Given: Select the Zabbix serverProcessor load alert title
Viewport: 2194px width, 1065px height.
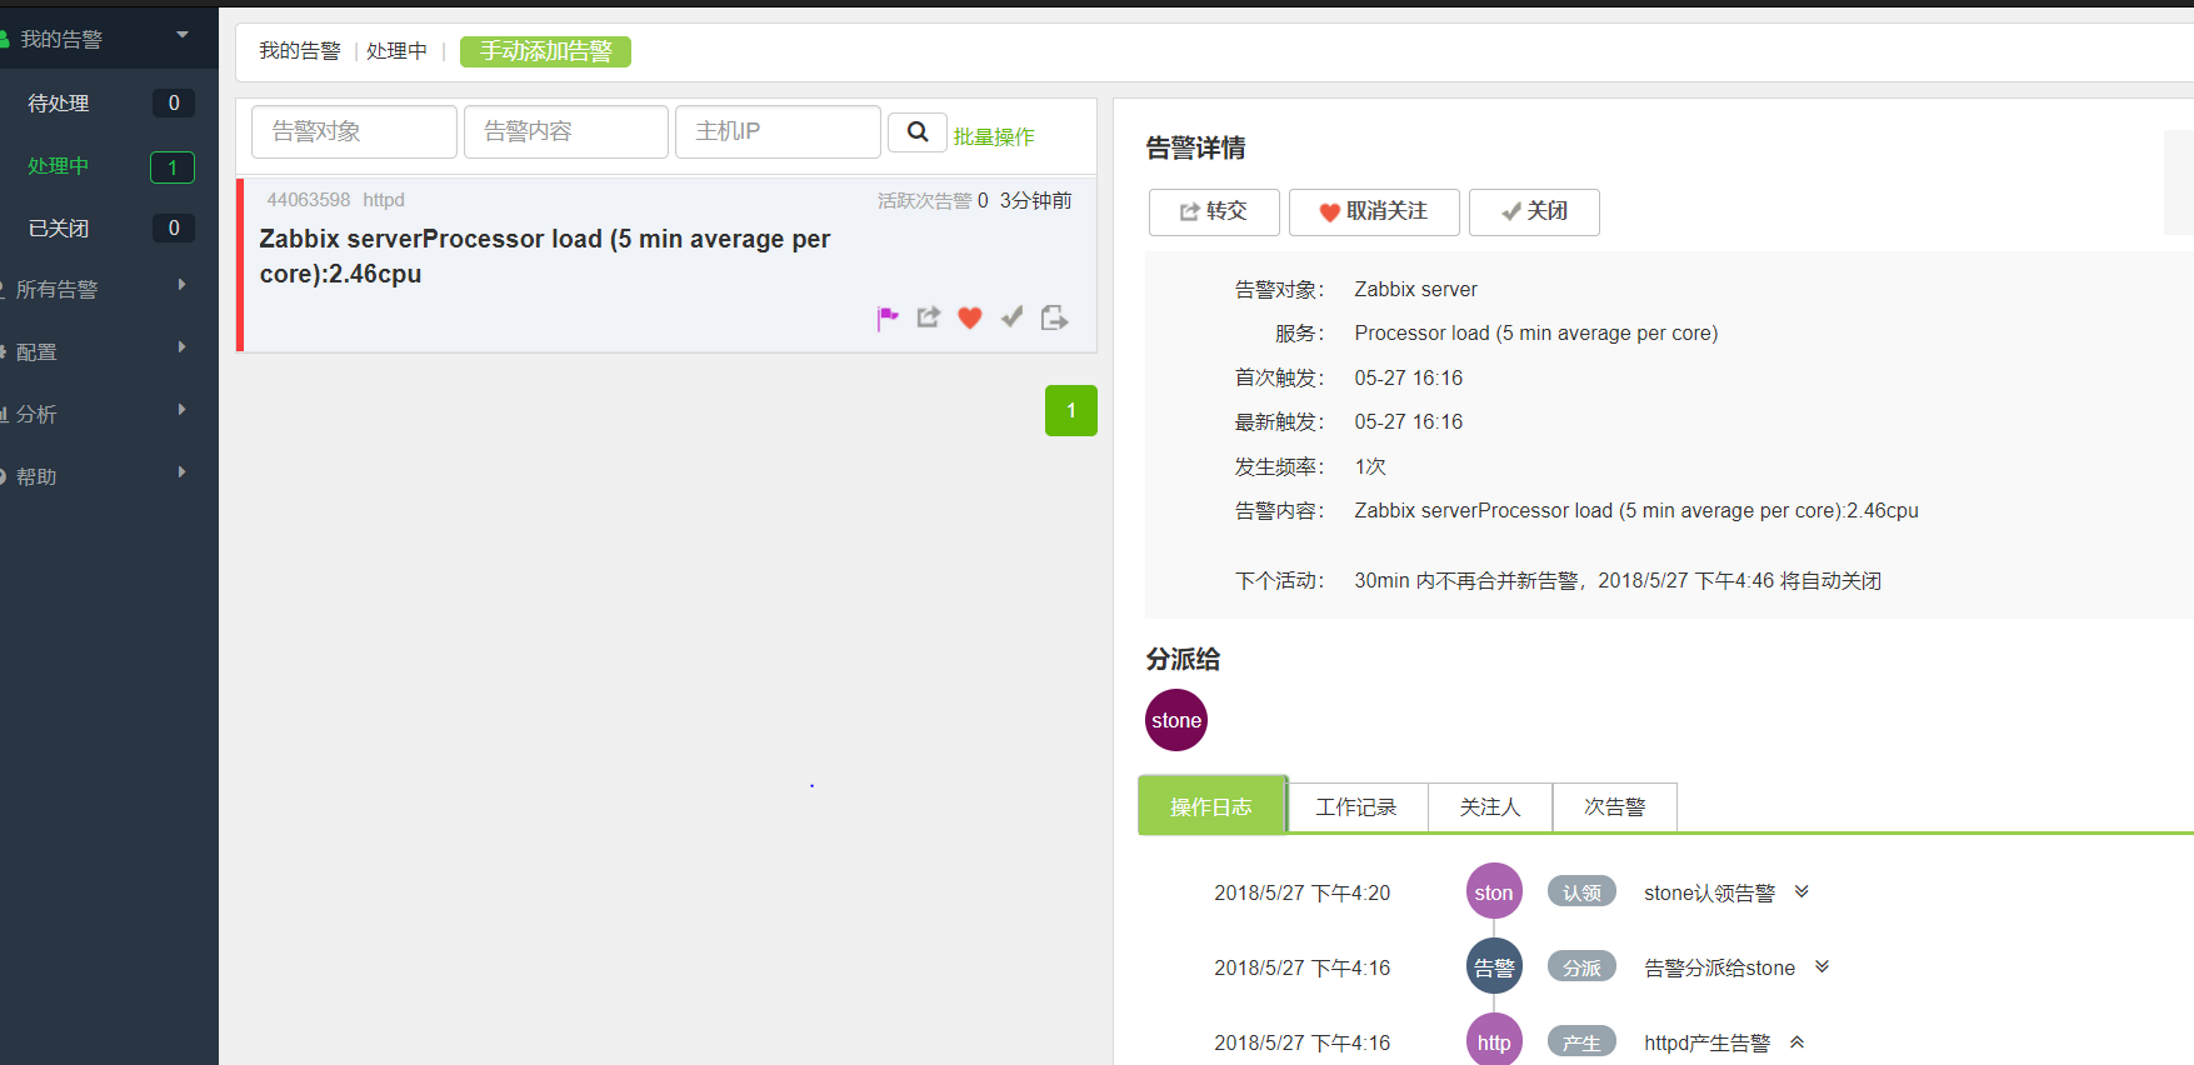Looking at the screenshot, I should coord(545,256).
